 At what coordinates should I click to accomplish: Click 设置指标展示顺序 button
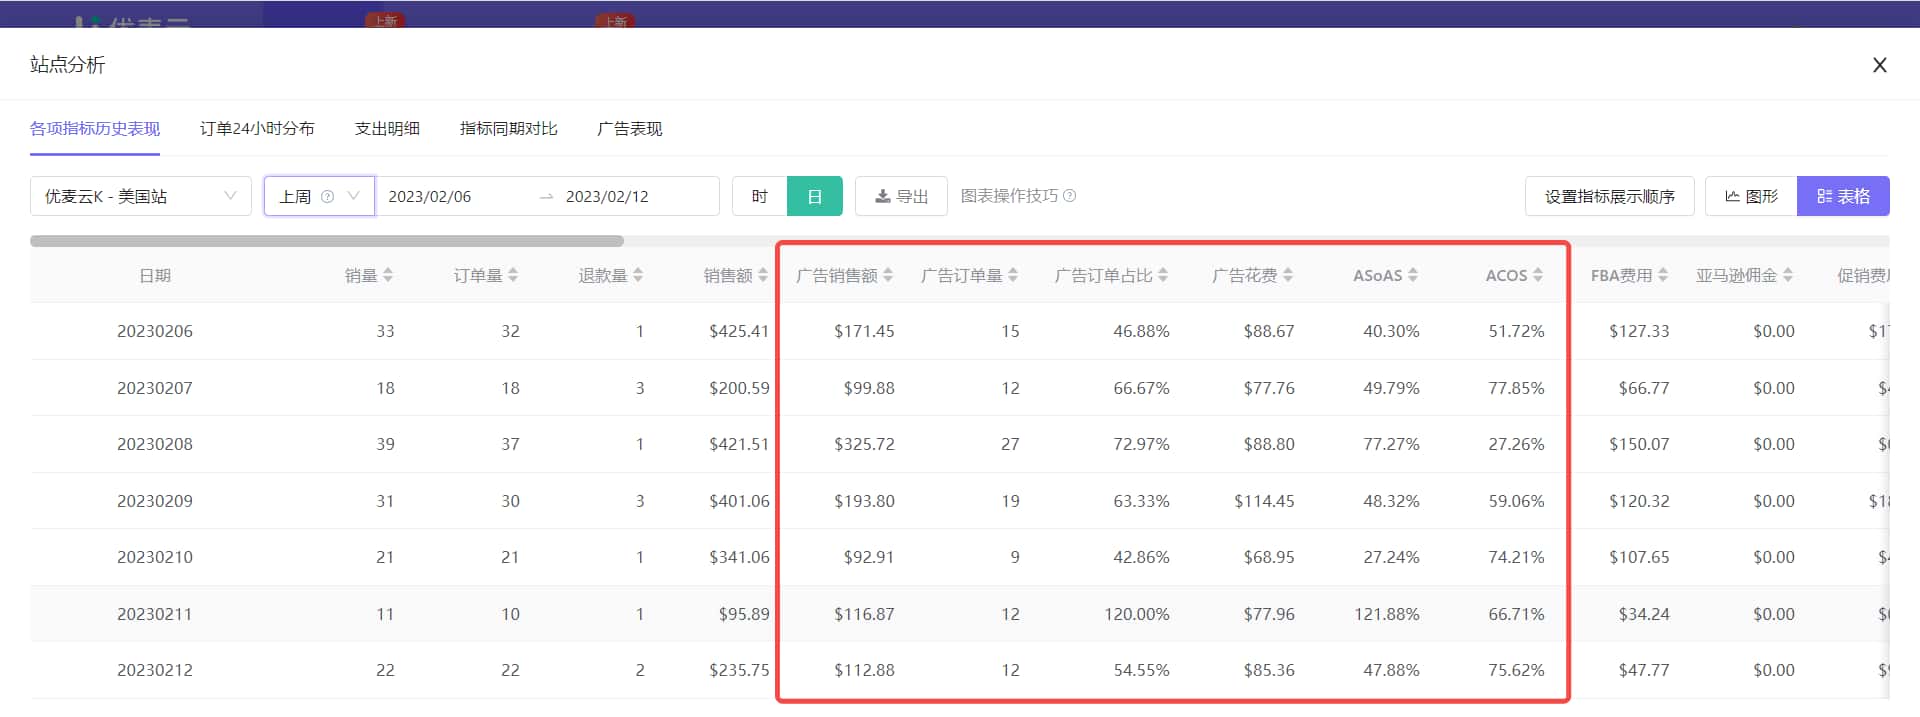1610,196
